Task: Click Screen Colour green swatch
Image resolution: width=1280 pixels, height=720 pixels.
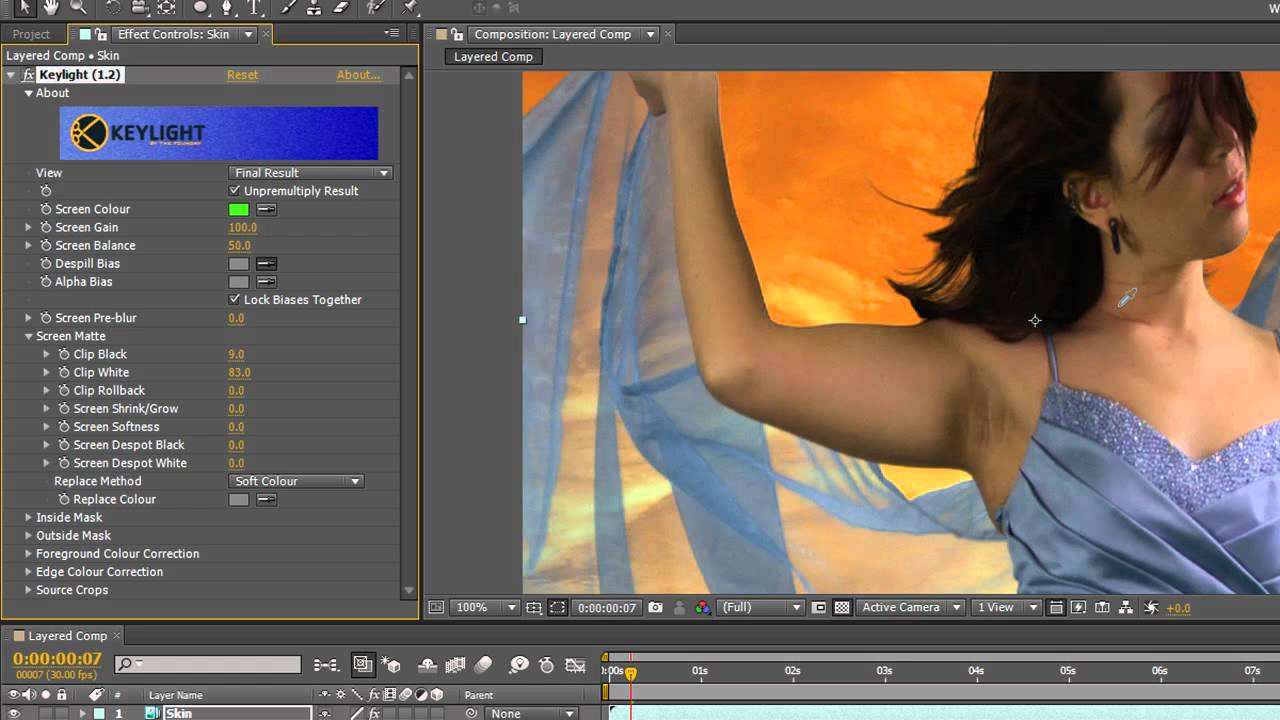Action: 238,210
